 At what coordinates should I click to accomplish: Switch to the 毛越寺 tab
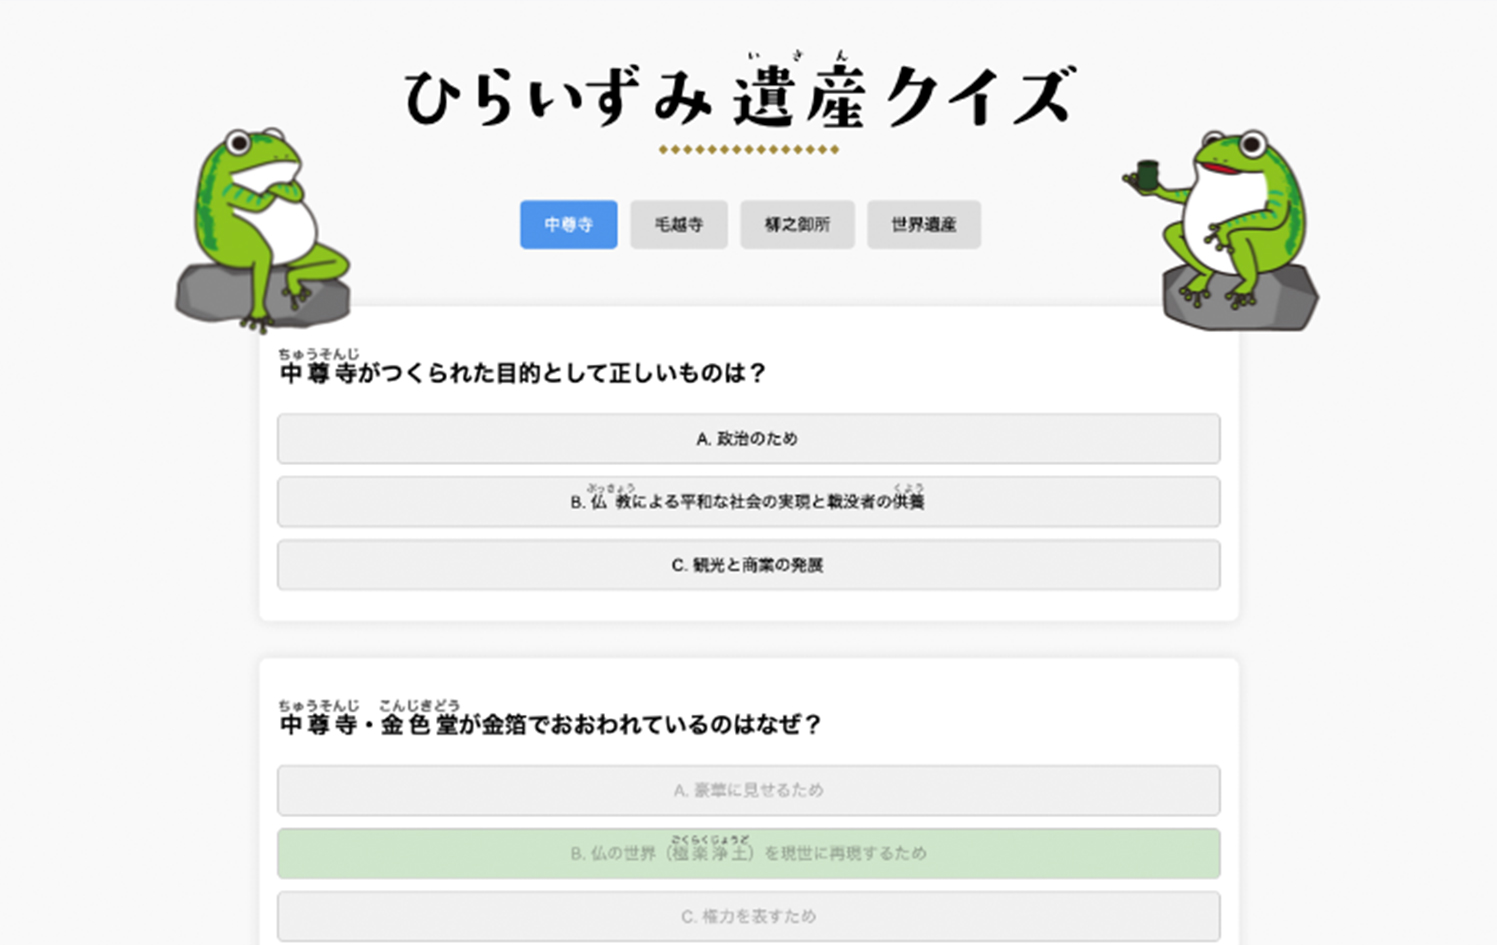(678, 224)
